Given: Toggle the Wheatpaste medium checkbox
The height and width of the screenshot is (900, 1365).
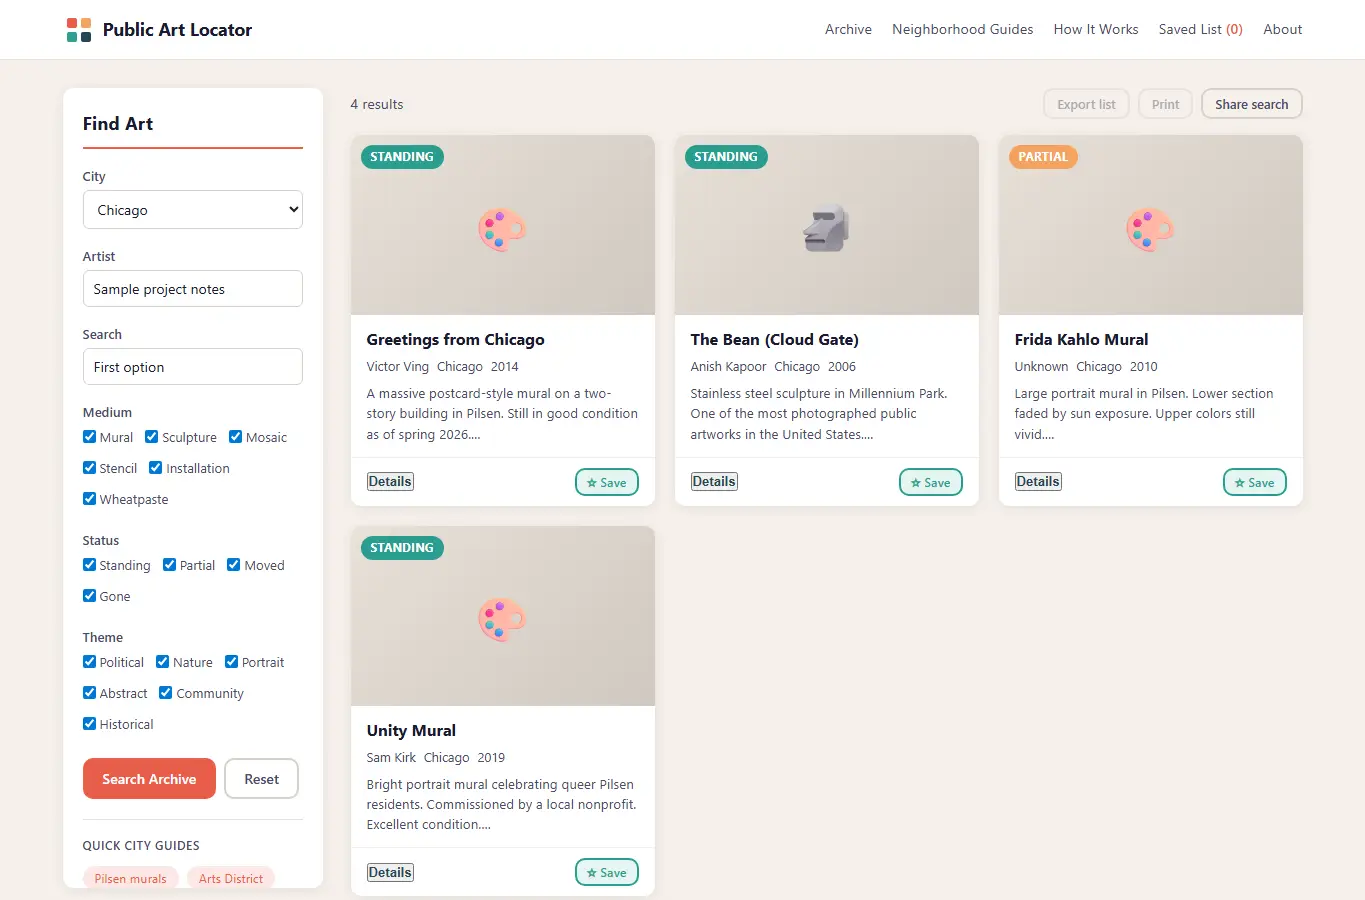Looking at the screenshot, I should click(90, 499).
